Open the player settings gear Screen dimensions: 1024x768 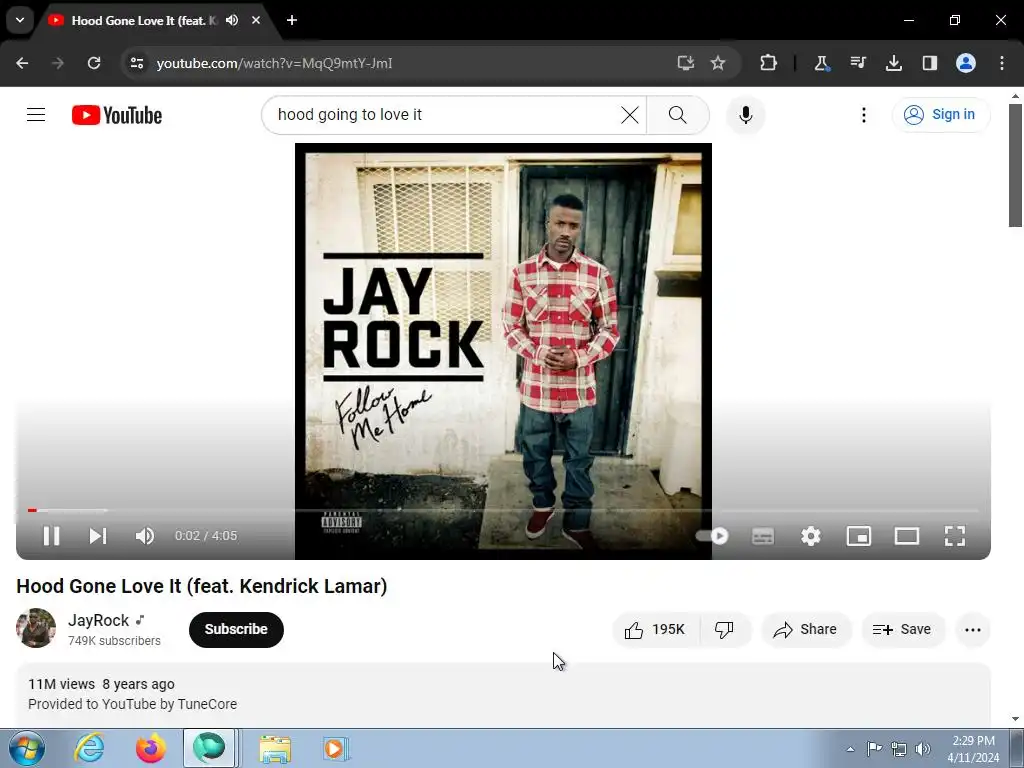pos(810,536)
